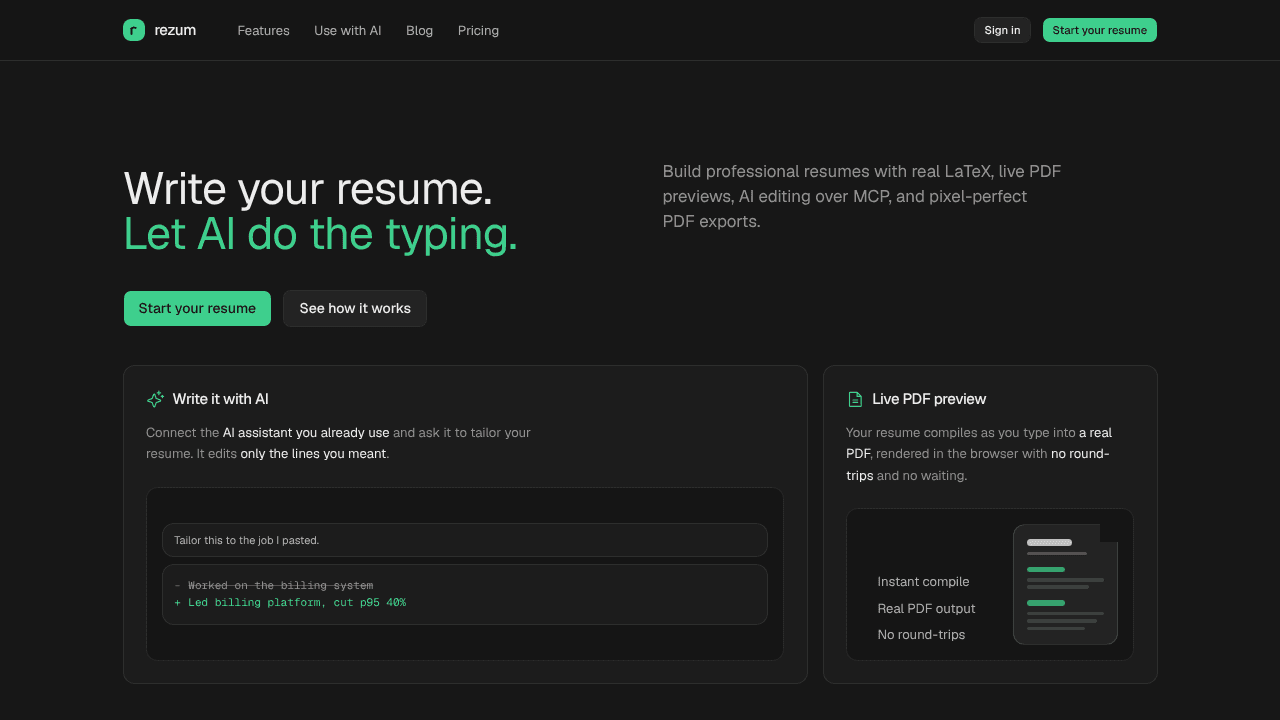
Task: Click the No round-trips list text
Action: point(921,635)
